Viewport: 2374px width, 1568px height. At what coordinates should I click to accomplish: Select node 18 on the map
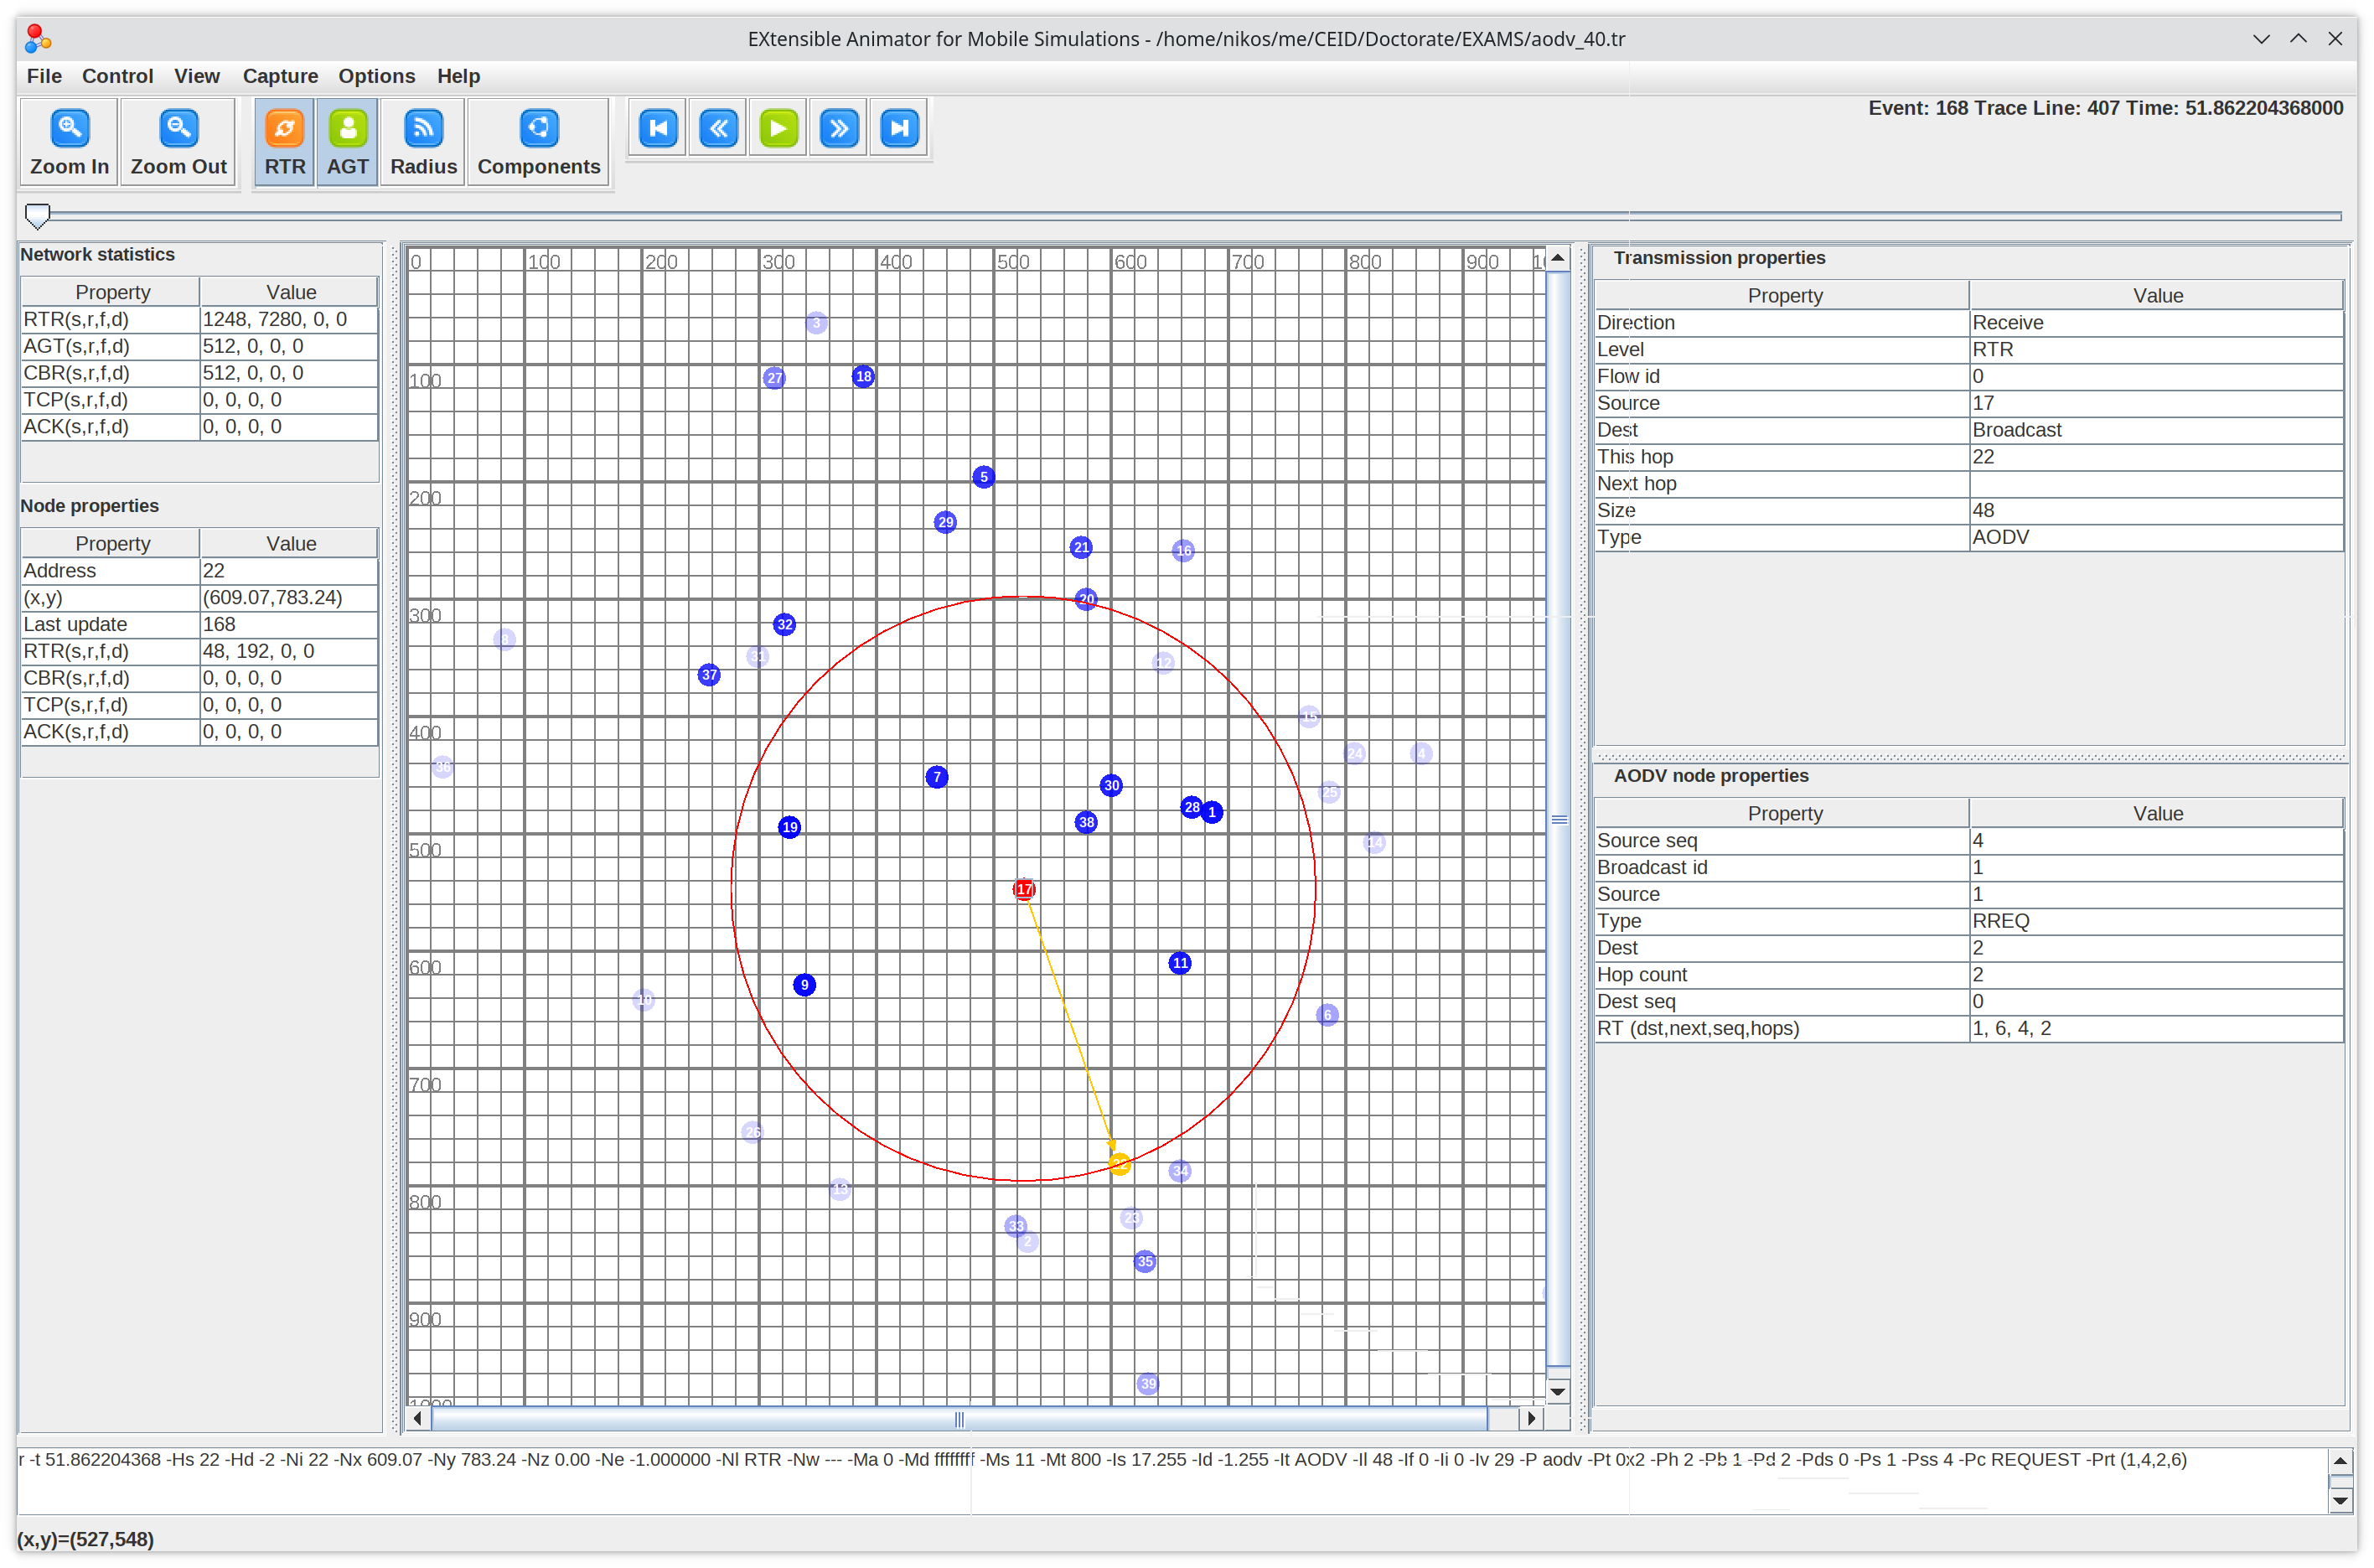click(x=863, y=376)
